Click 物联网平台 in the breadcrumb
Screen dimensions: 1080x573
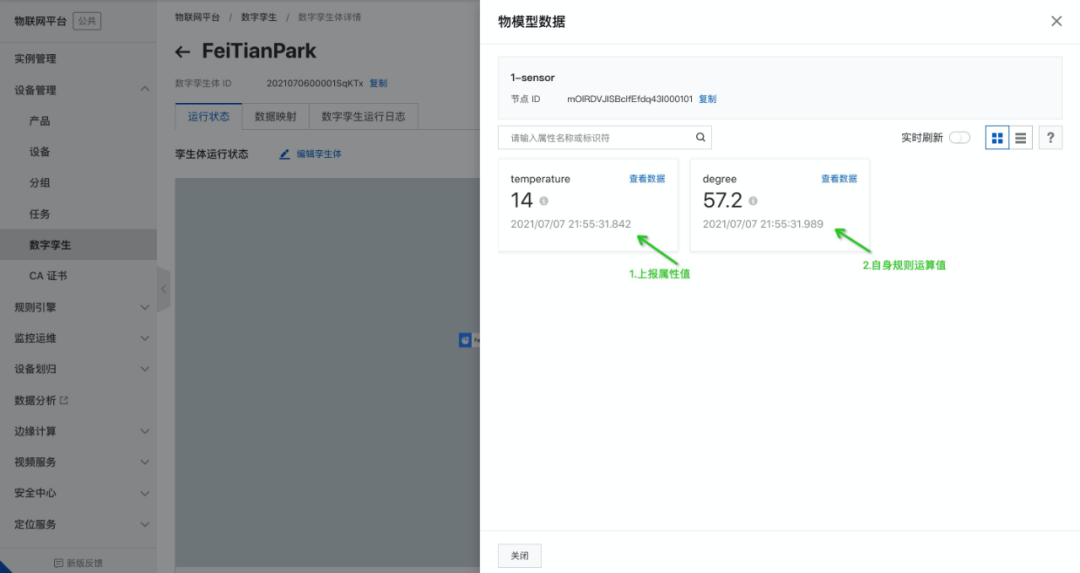point(198,17)
